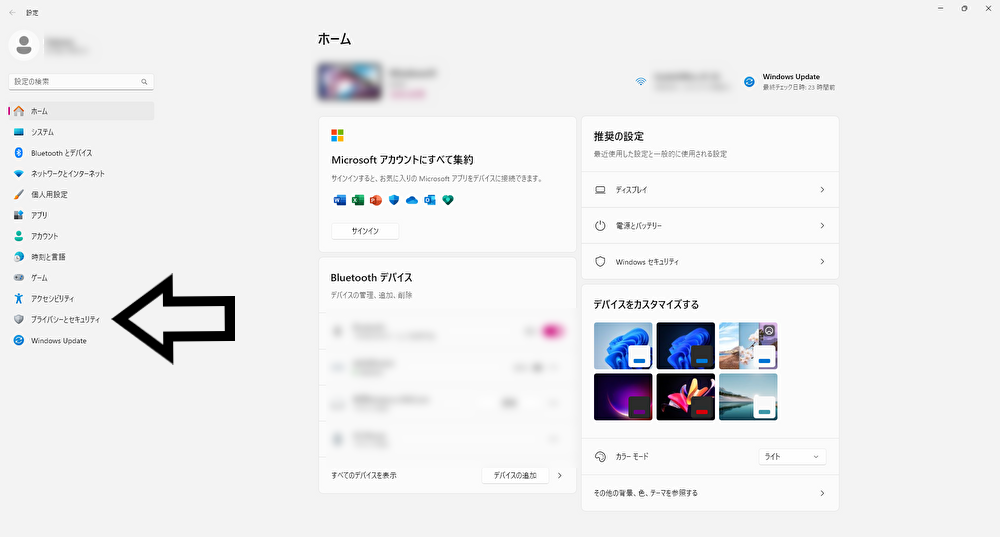Click the search magnifier icon

click(x=144, y=82)
